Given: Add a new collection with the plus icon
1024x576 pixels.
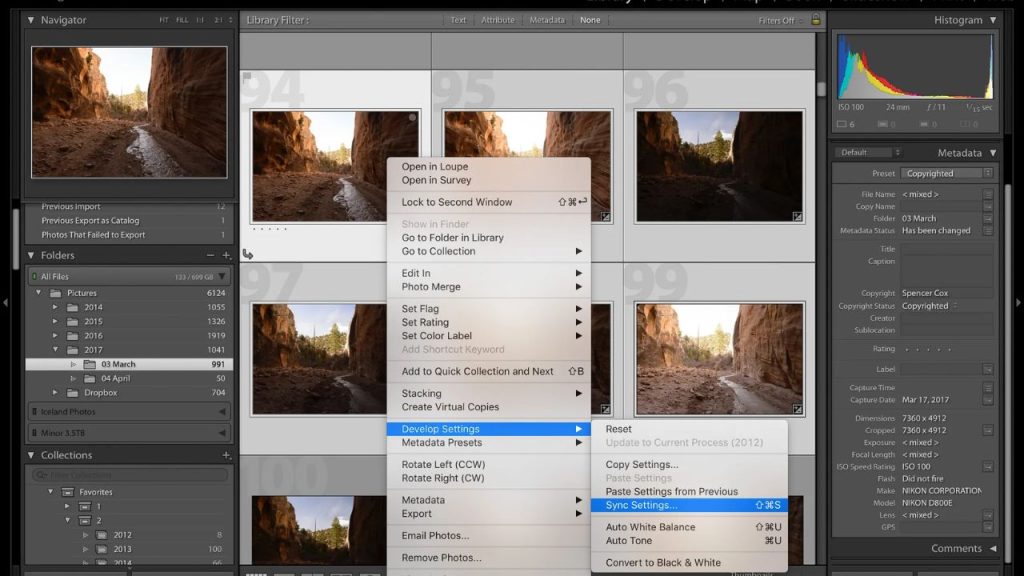Looking at the screenshot, I should 226,455.
